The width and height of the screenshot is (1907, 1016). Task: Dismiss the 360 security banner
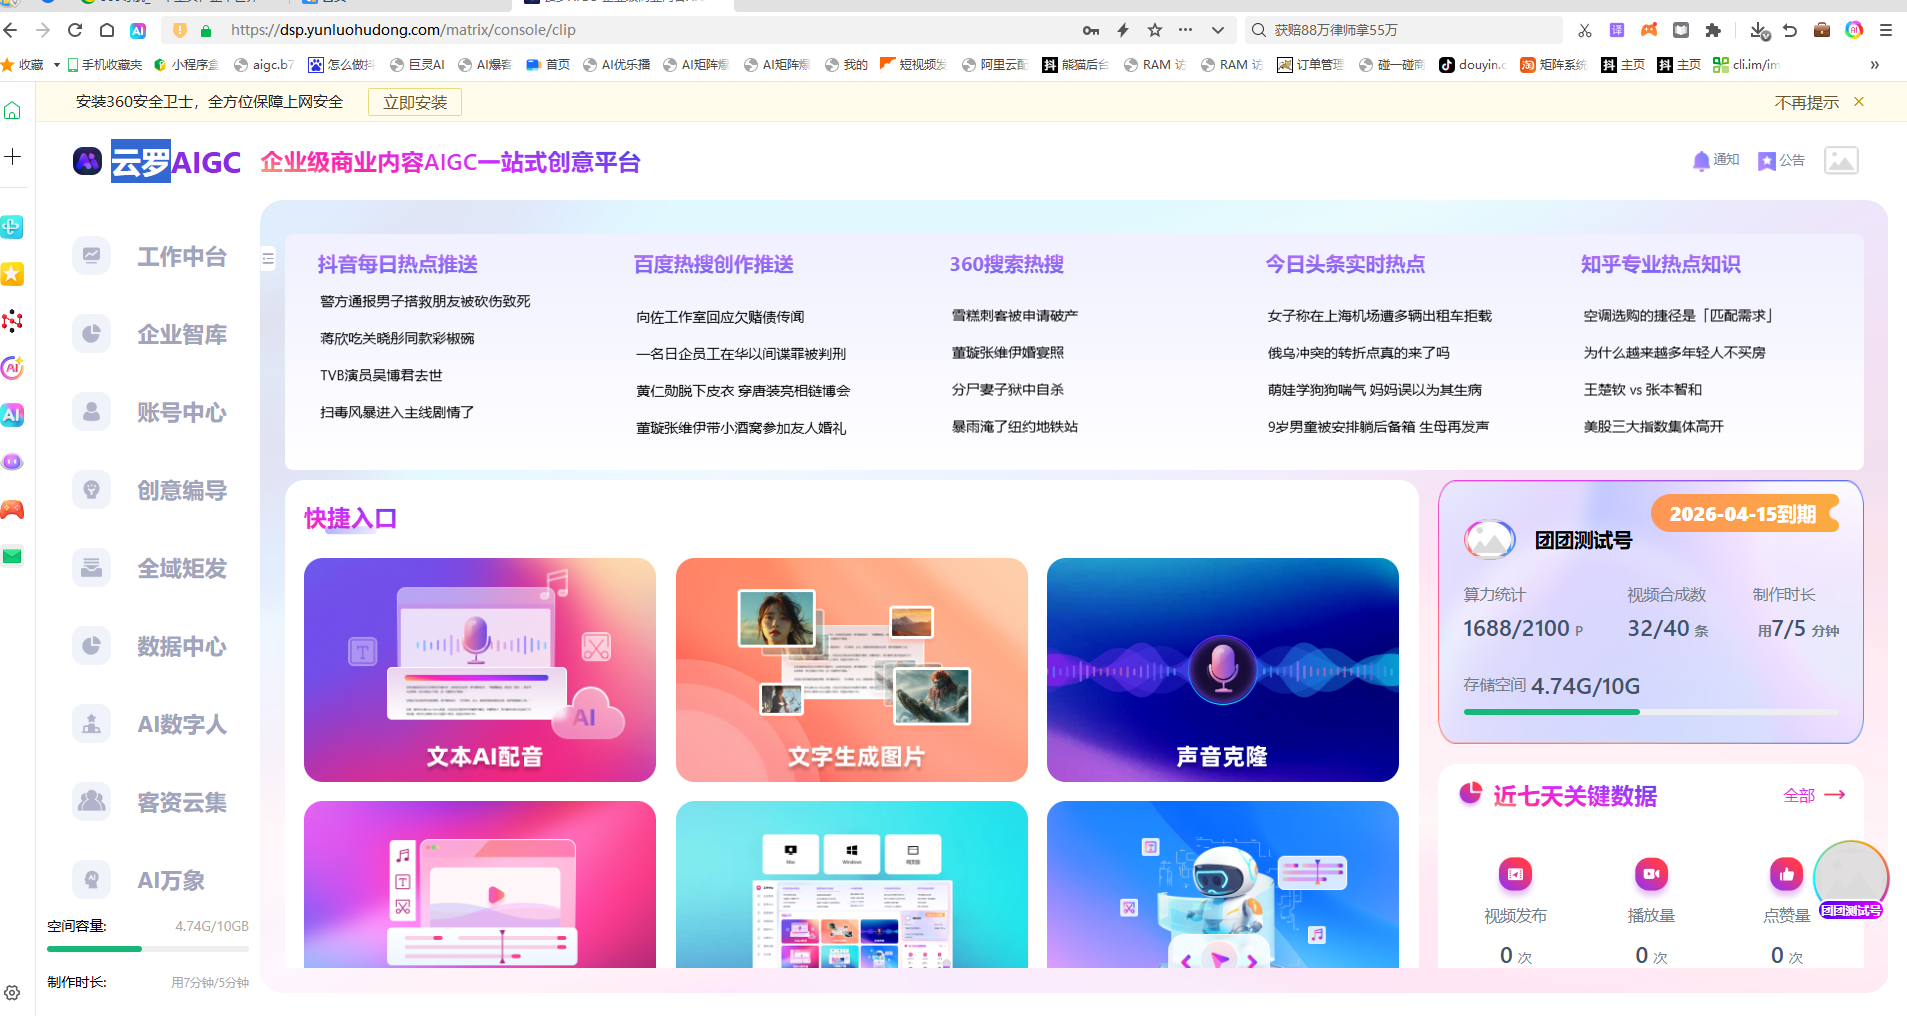[1859, 102]
